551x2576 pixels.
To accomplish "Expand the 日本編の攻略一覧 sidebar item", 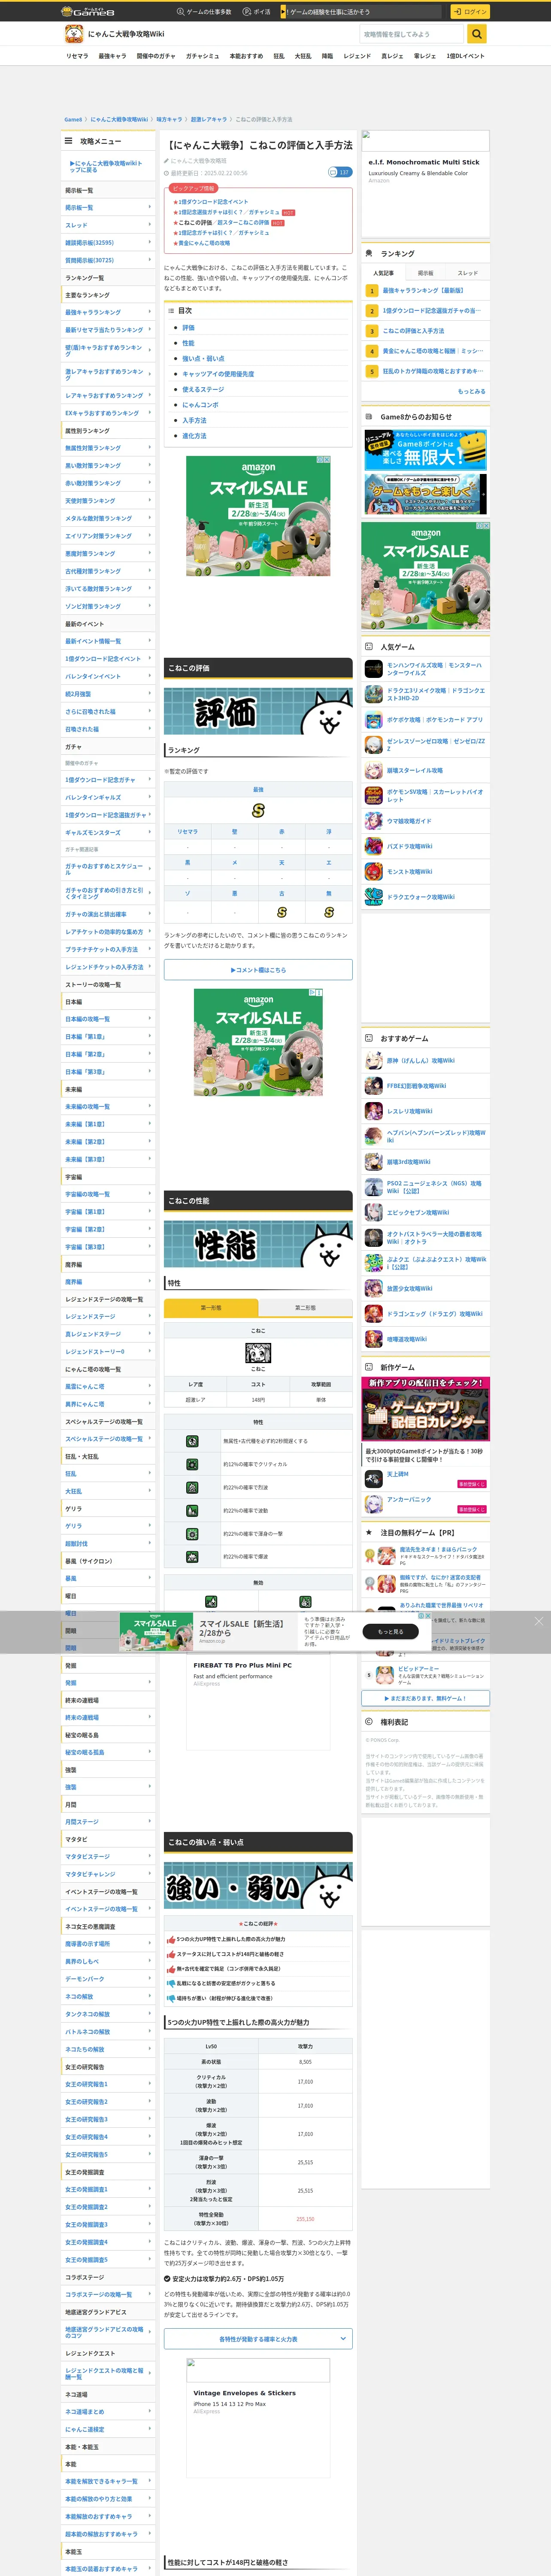I will pyautogui.click(x=108, y=1019).
